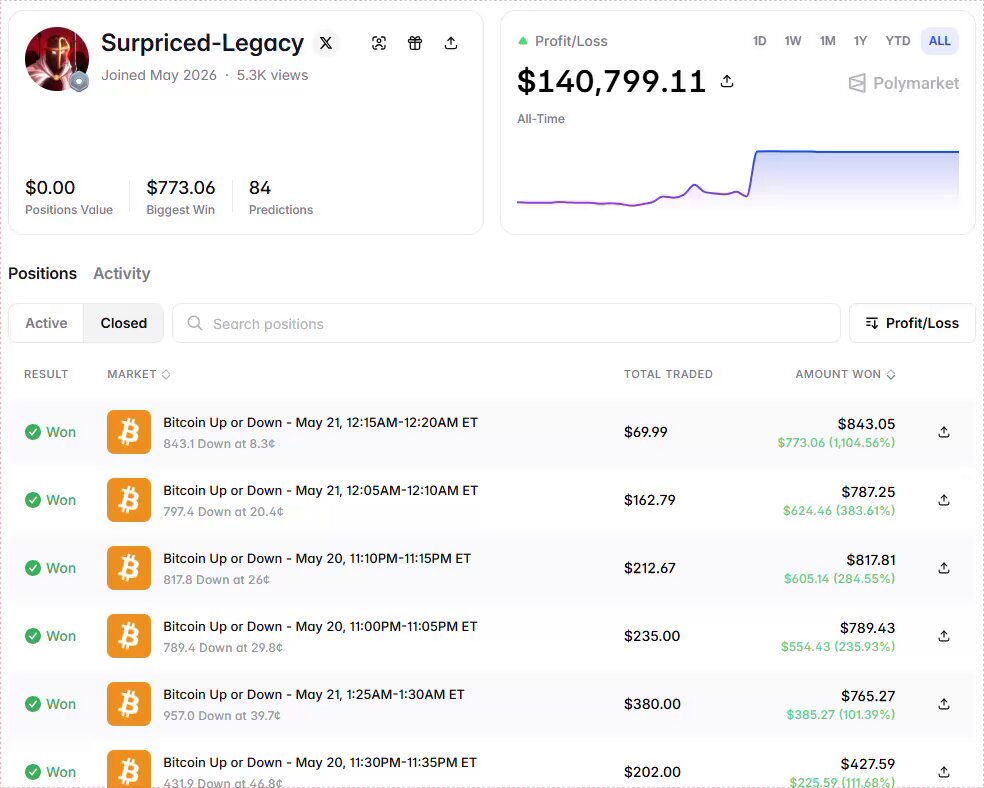Click the gift icon in the profile header
The image size is (984, 788).
(x=415, y=43)
